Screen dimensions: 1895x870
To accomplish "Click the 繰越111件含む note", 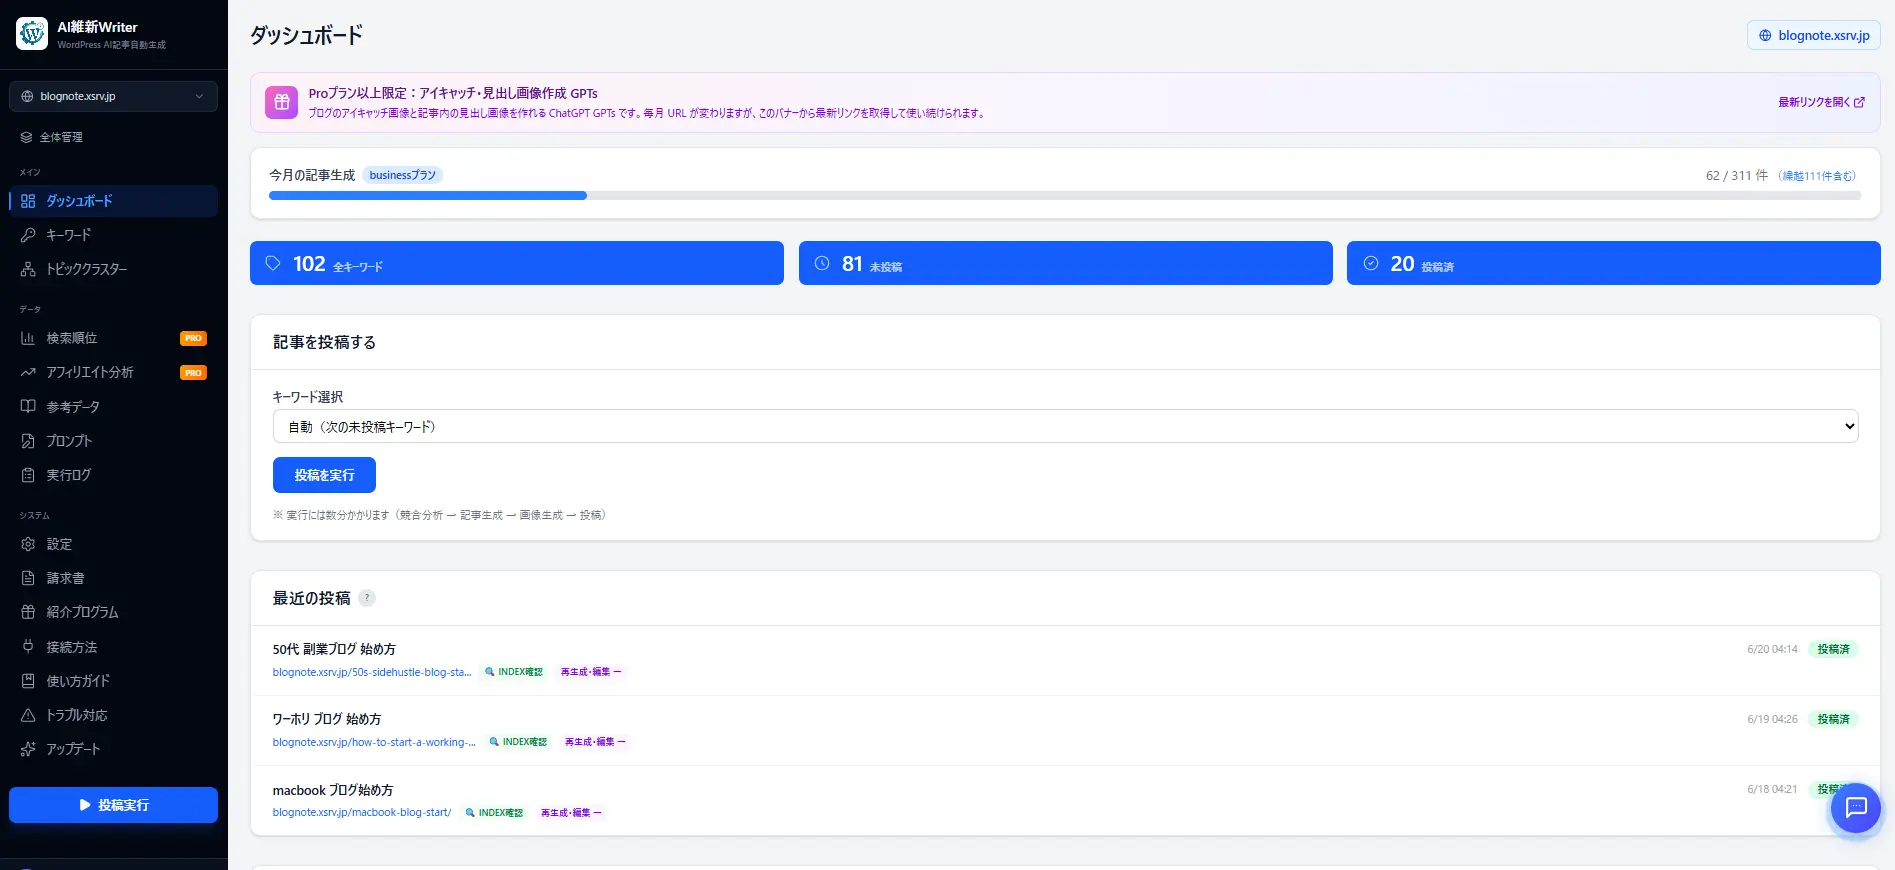I will point(1816,175).
